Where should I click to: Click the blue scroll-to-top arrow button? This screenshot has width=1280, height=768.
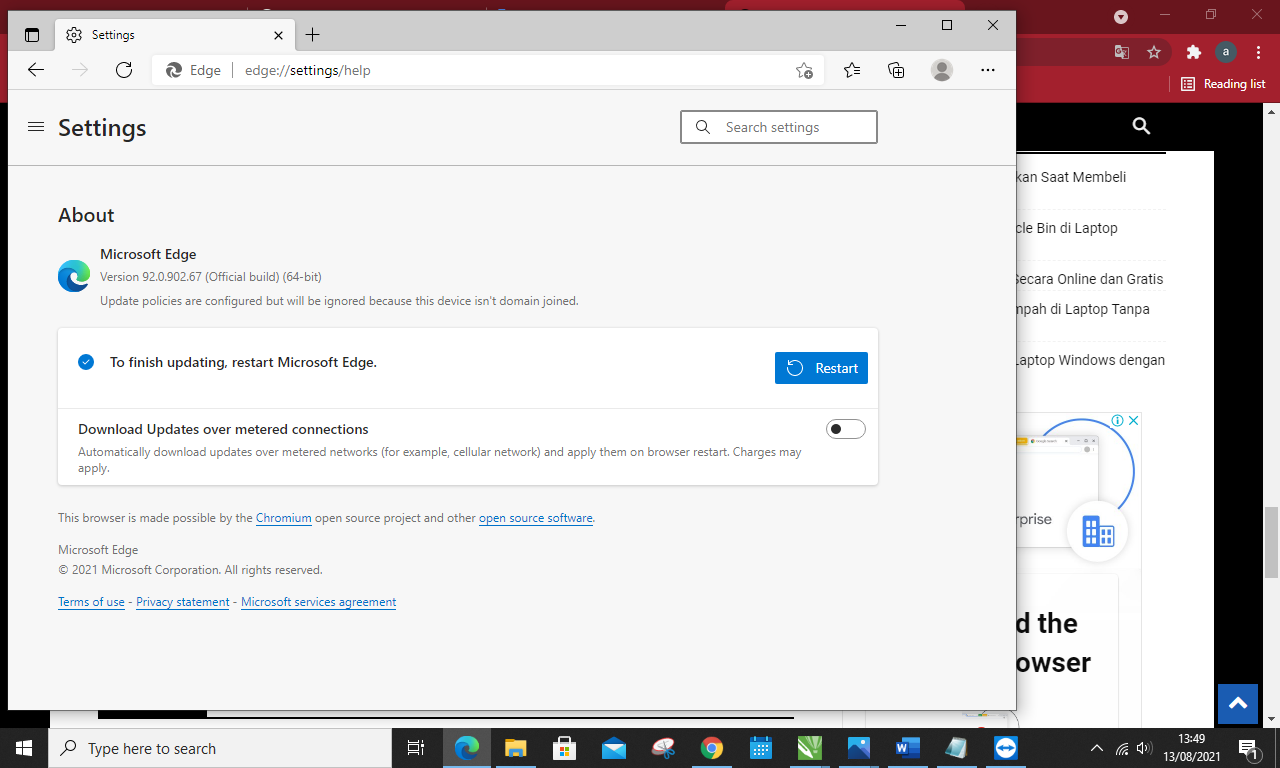(1238, 704)
